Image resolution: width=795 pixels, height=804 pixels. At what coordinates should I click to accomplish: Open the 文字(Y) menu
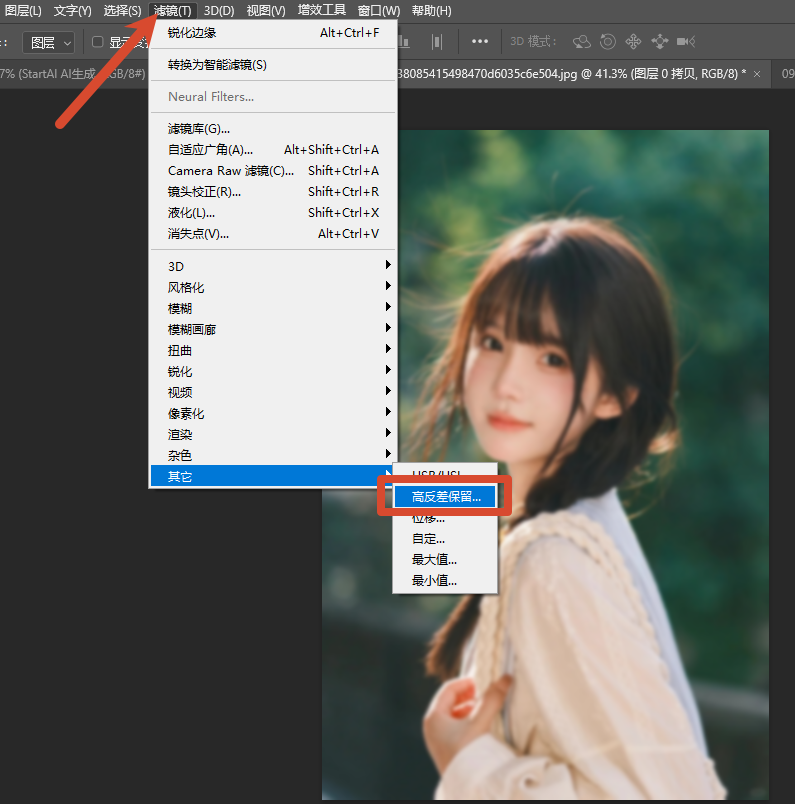[x=72, y=11]
